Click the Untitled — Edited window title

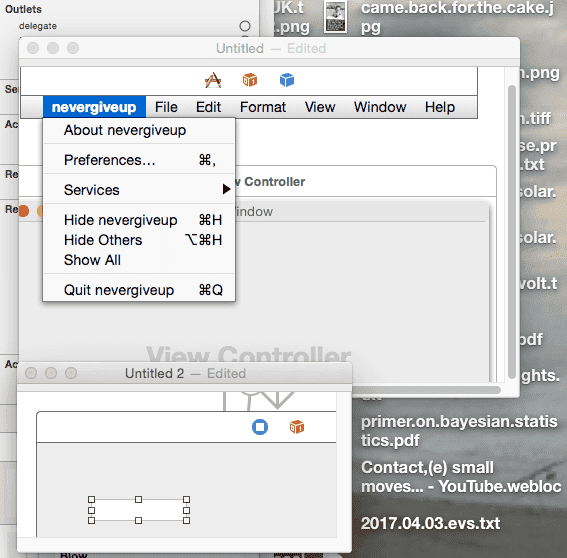point(271,48)
